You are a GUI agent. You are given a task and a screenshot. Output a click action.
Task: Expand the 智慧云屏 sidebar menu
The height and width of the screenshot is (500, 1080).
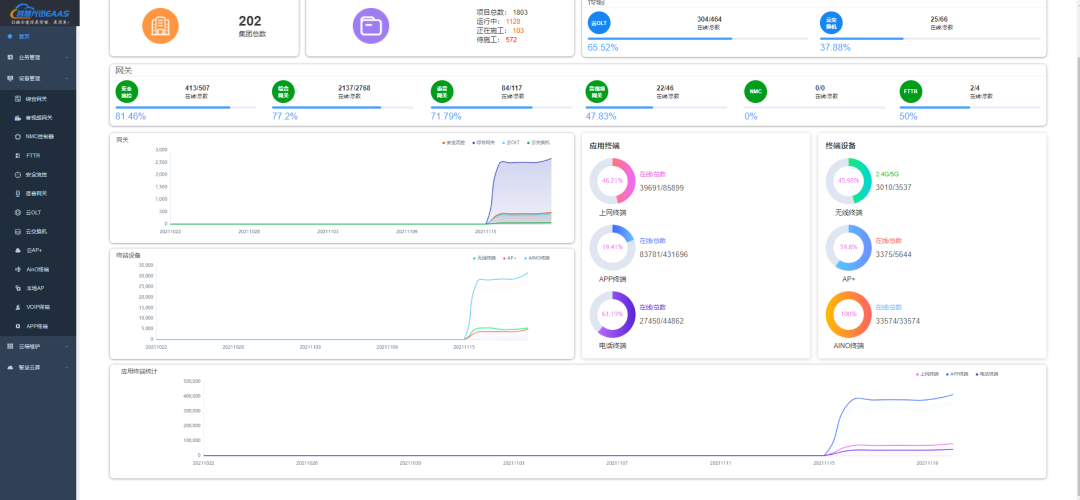coord(39,368)
